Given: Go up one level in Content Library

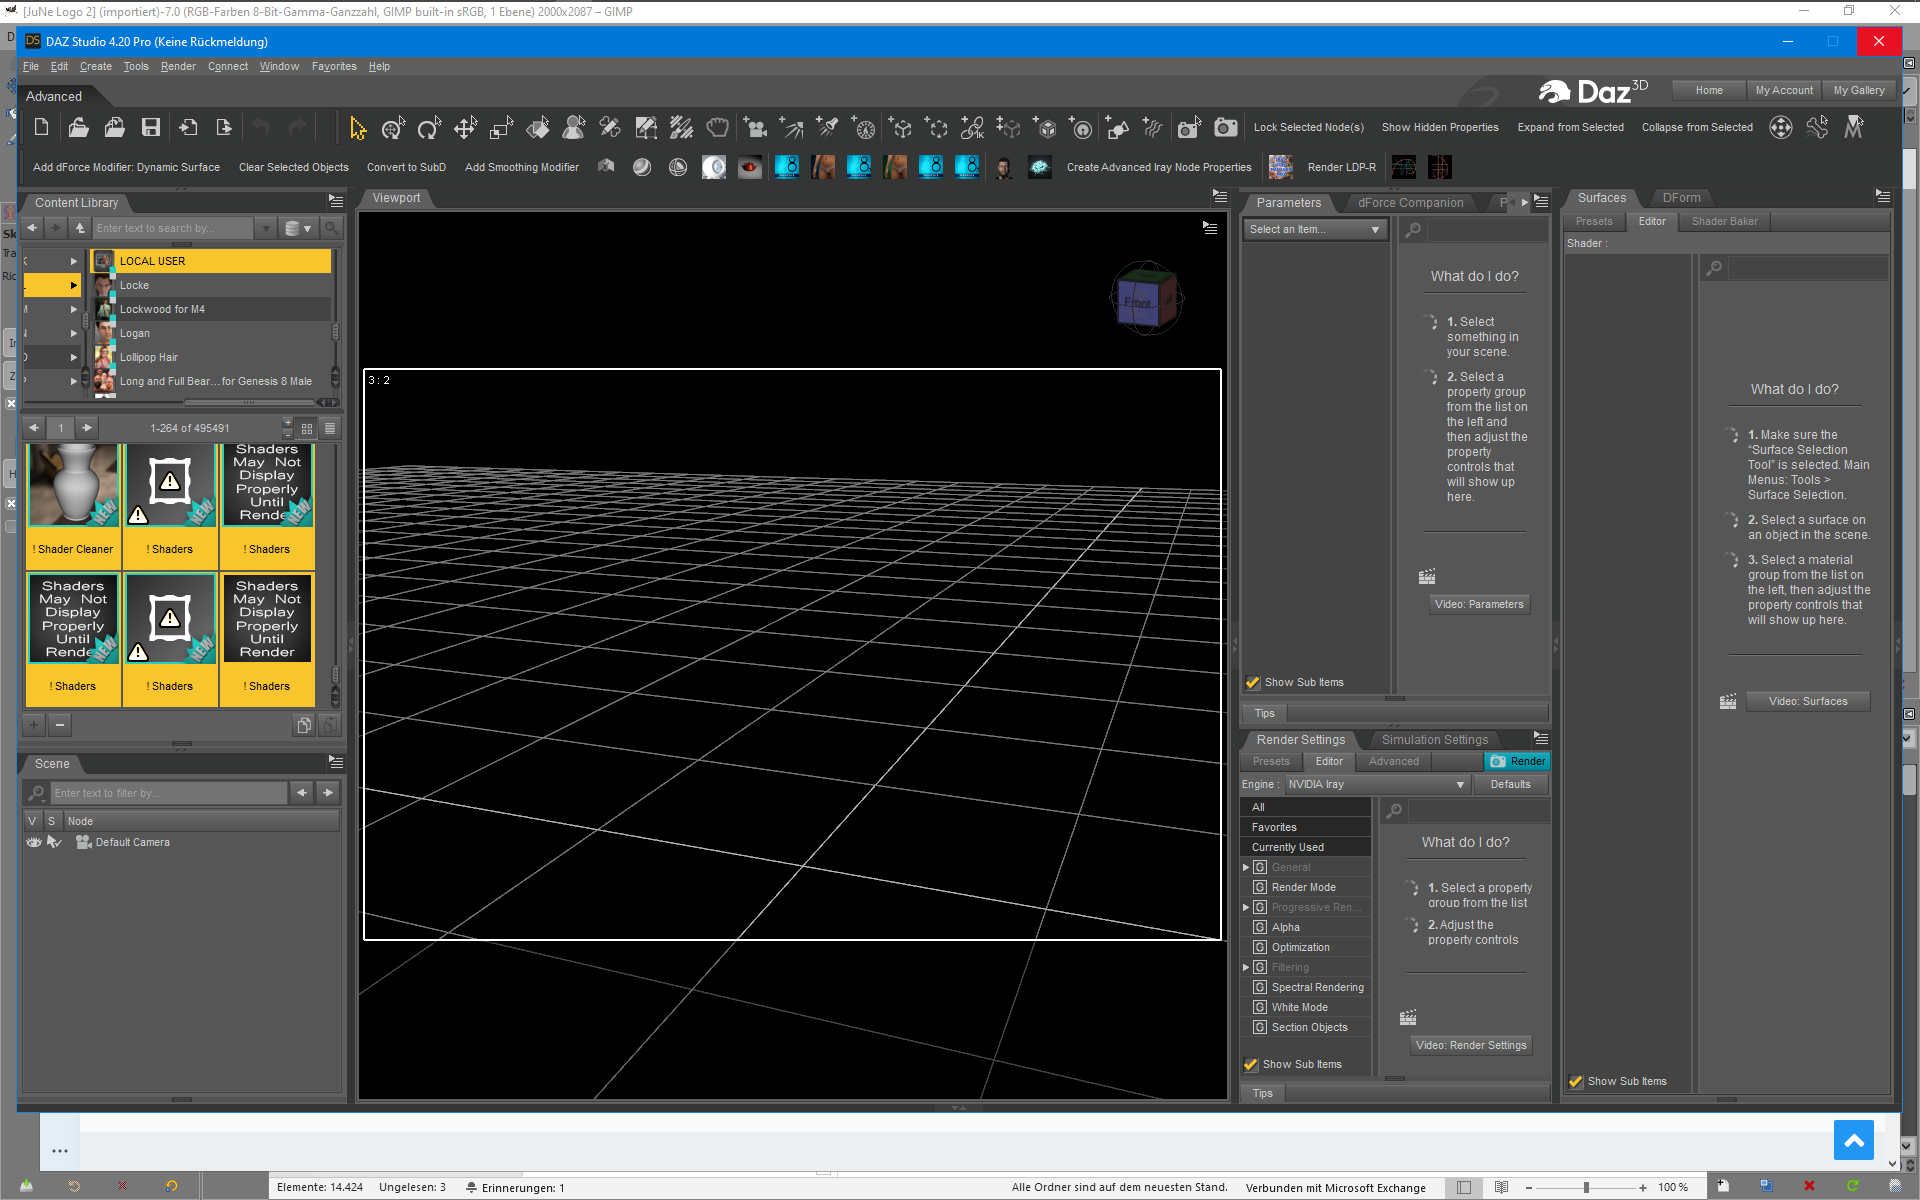Looking at the screenshot, I should pos(80,228).
